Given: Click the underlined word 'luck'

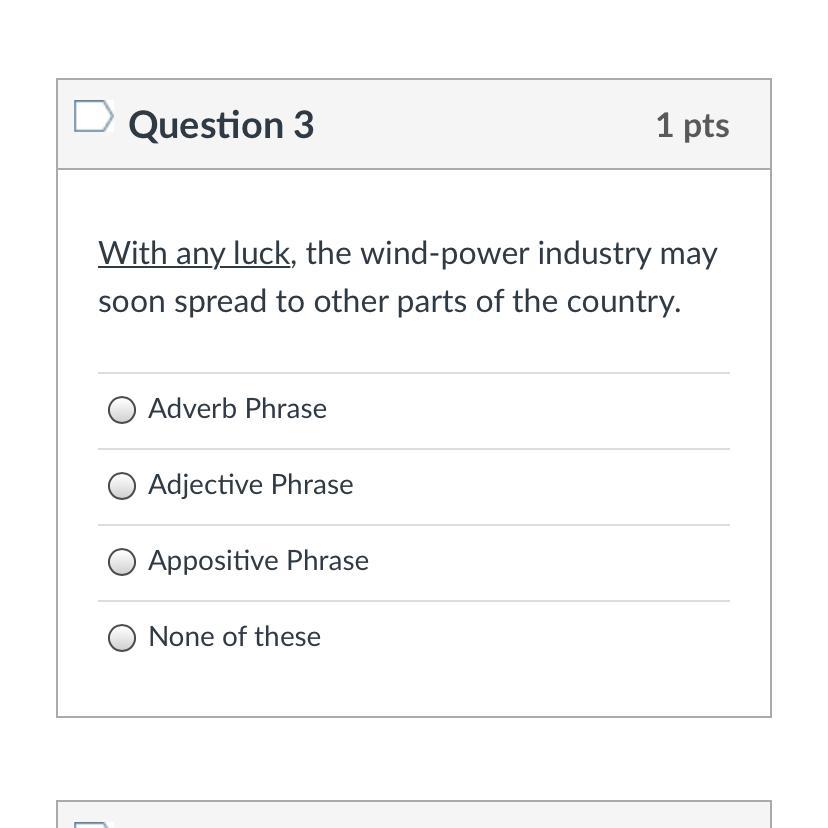Looking at the screenshot, I should [x=260, y=254].
